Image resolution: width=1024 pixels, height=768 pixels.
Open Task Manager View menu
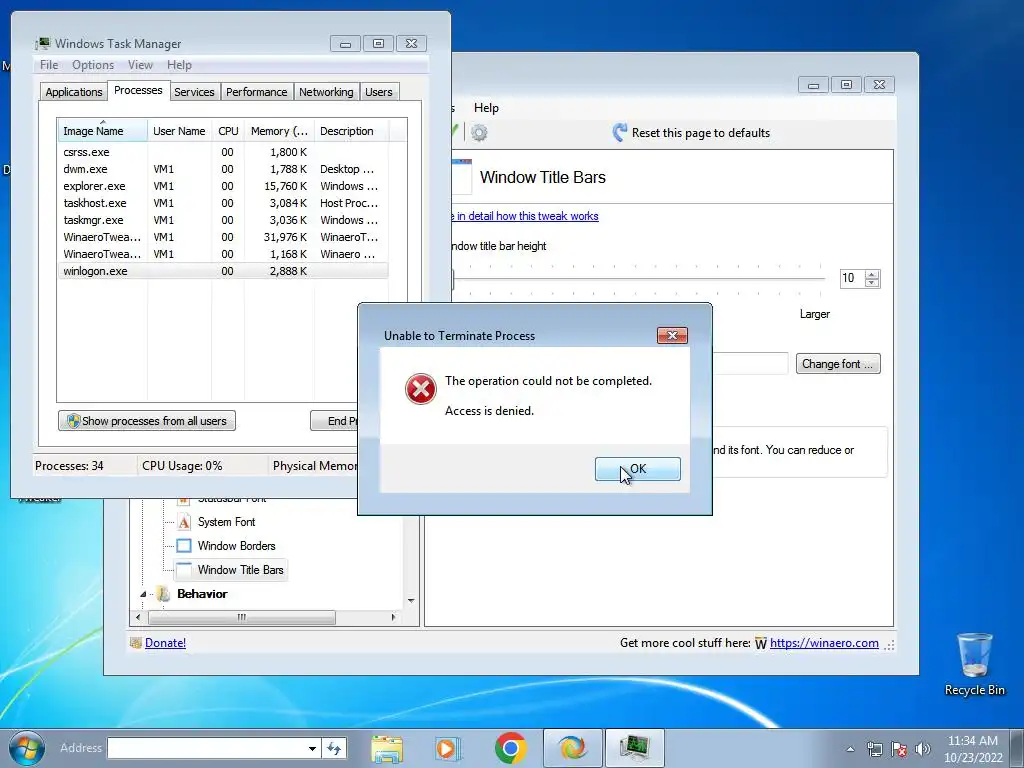[140, 65]
